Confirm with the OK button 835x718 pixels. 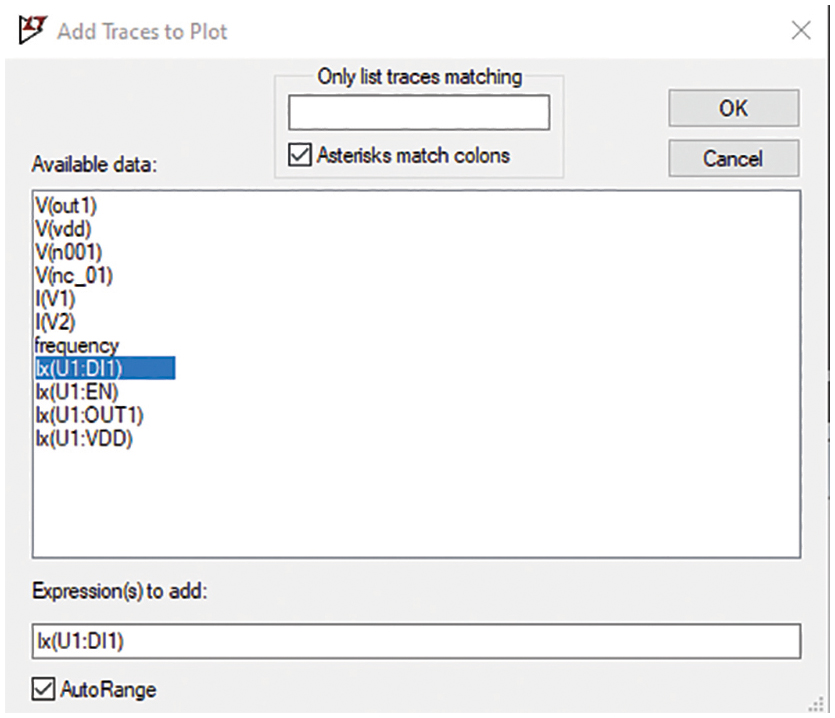[x=734, y=108]
